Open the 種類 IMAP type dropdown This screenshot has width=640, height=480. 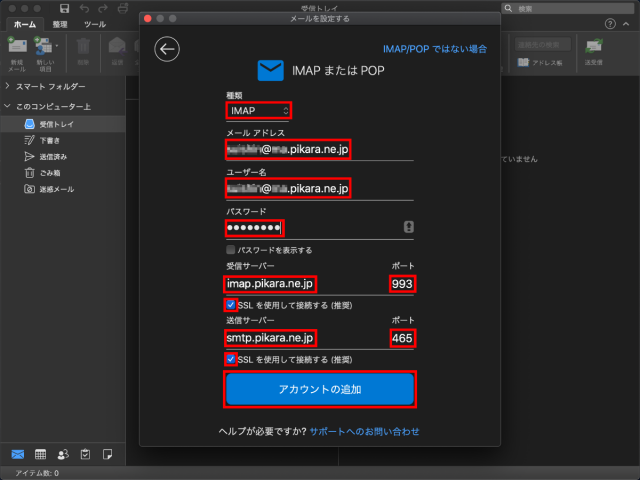[x=259, y=110]
